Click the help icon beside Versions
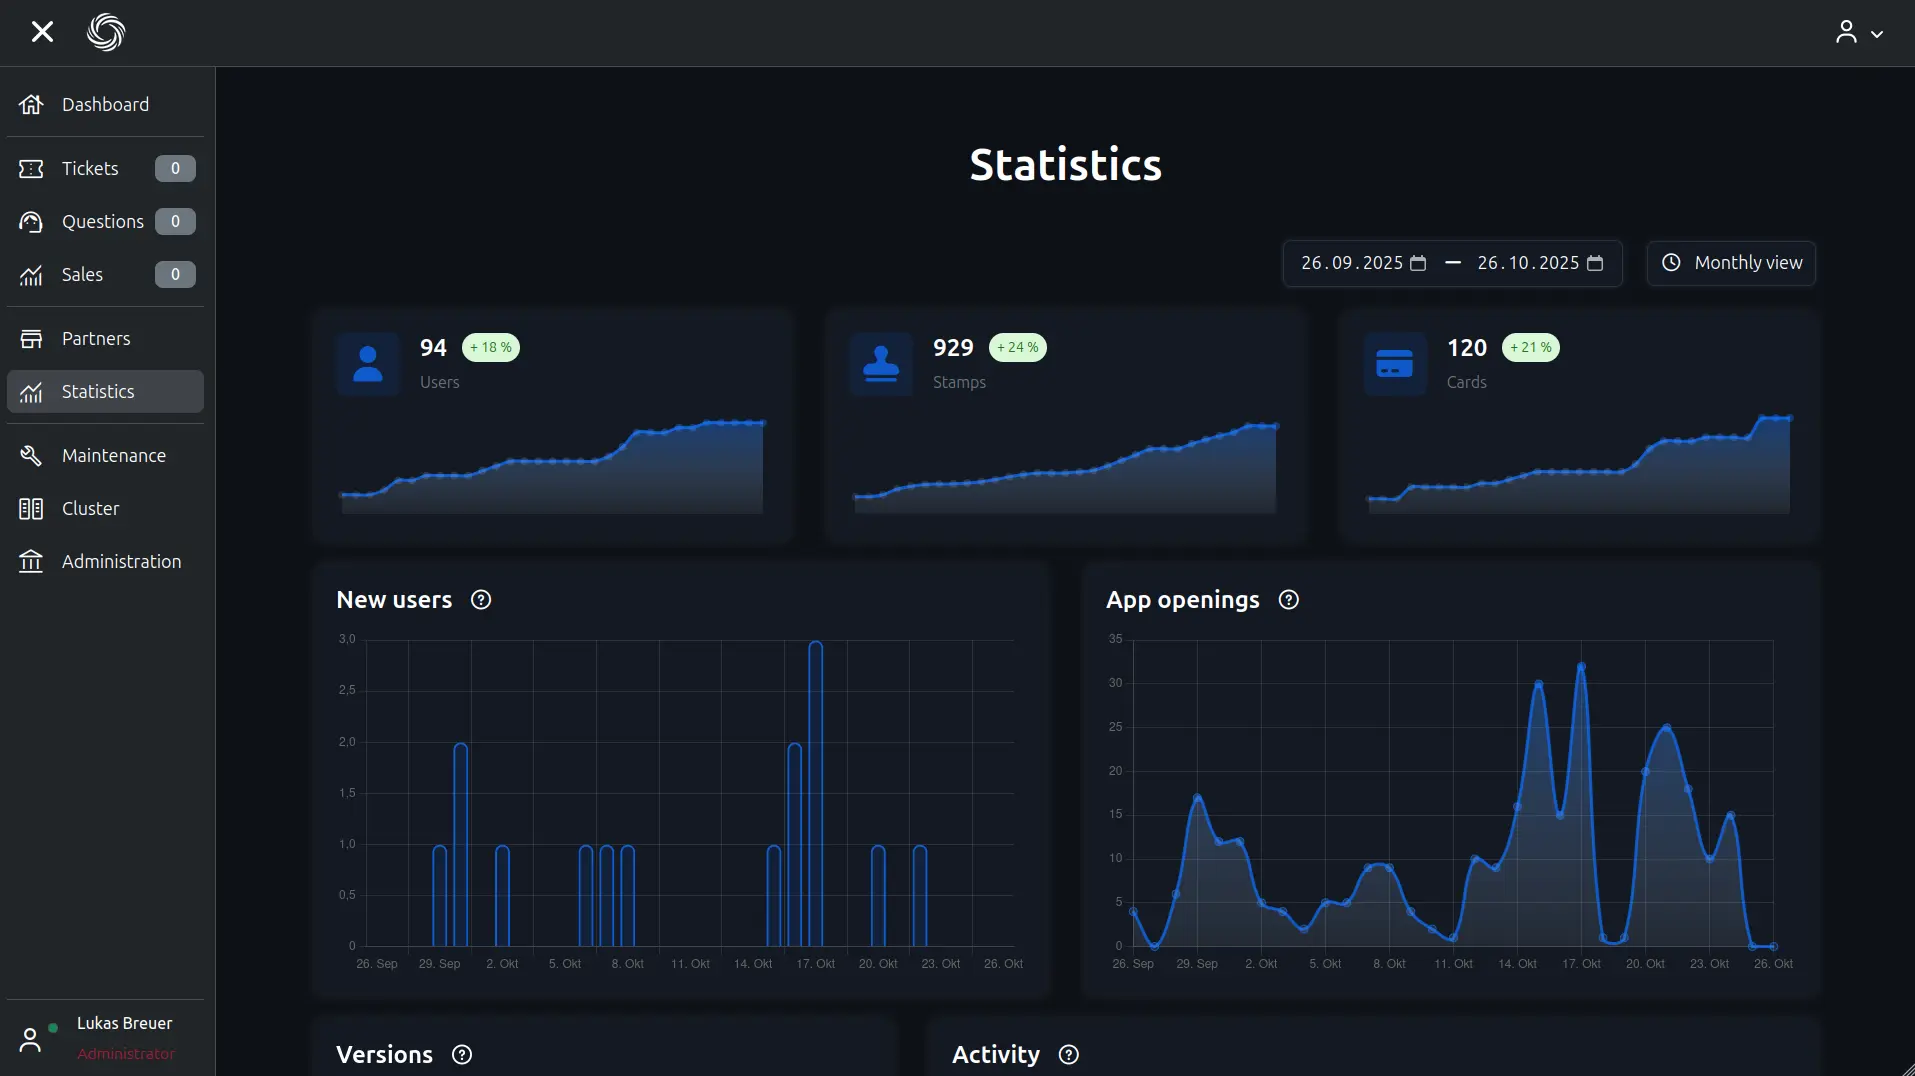Viewport: 1915px width, 1076px height. [462, 1055]
